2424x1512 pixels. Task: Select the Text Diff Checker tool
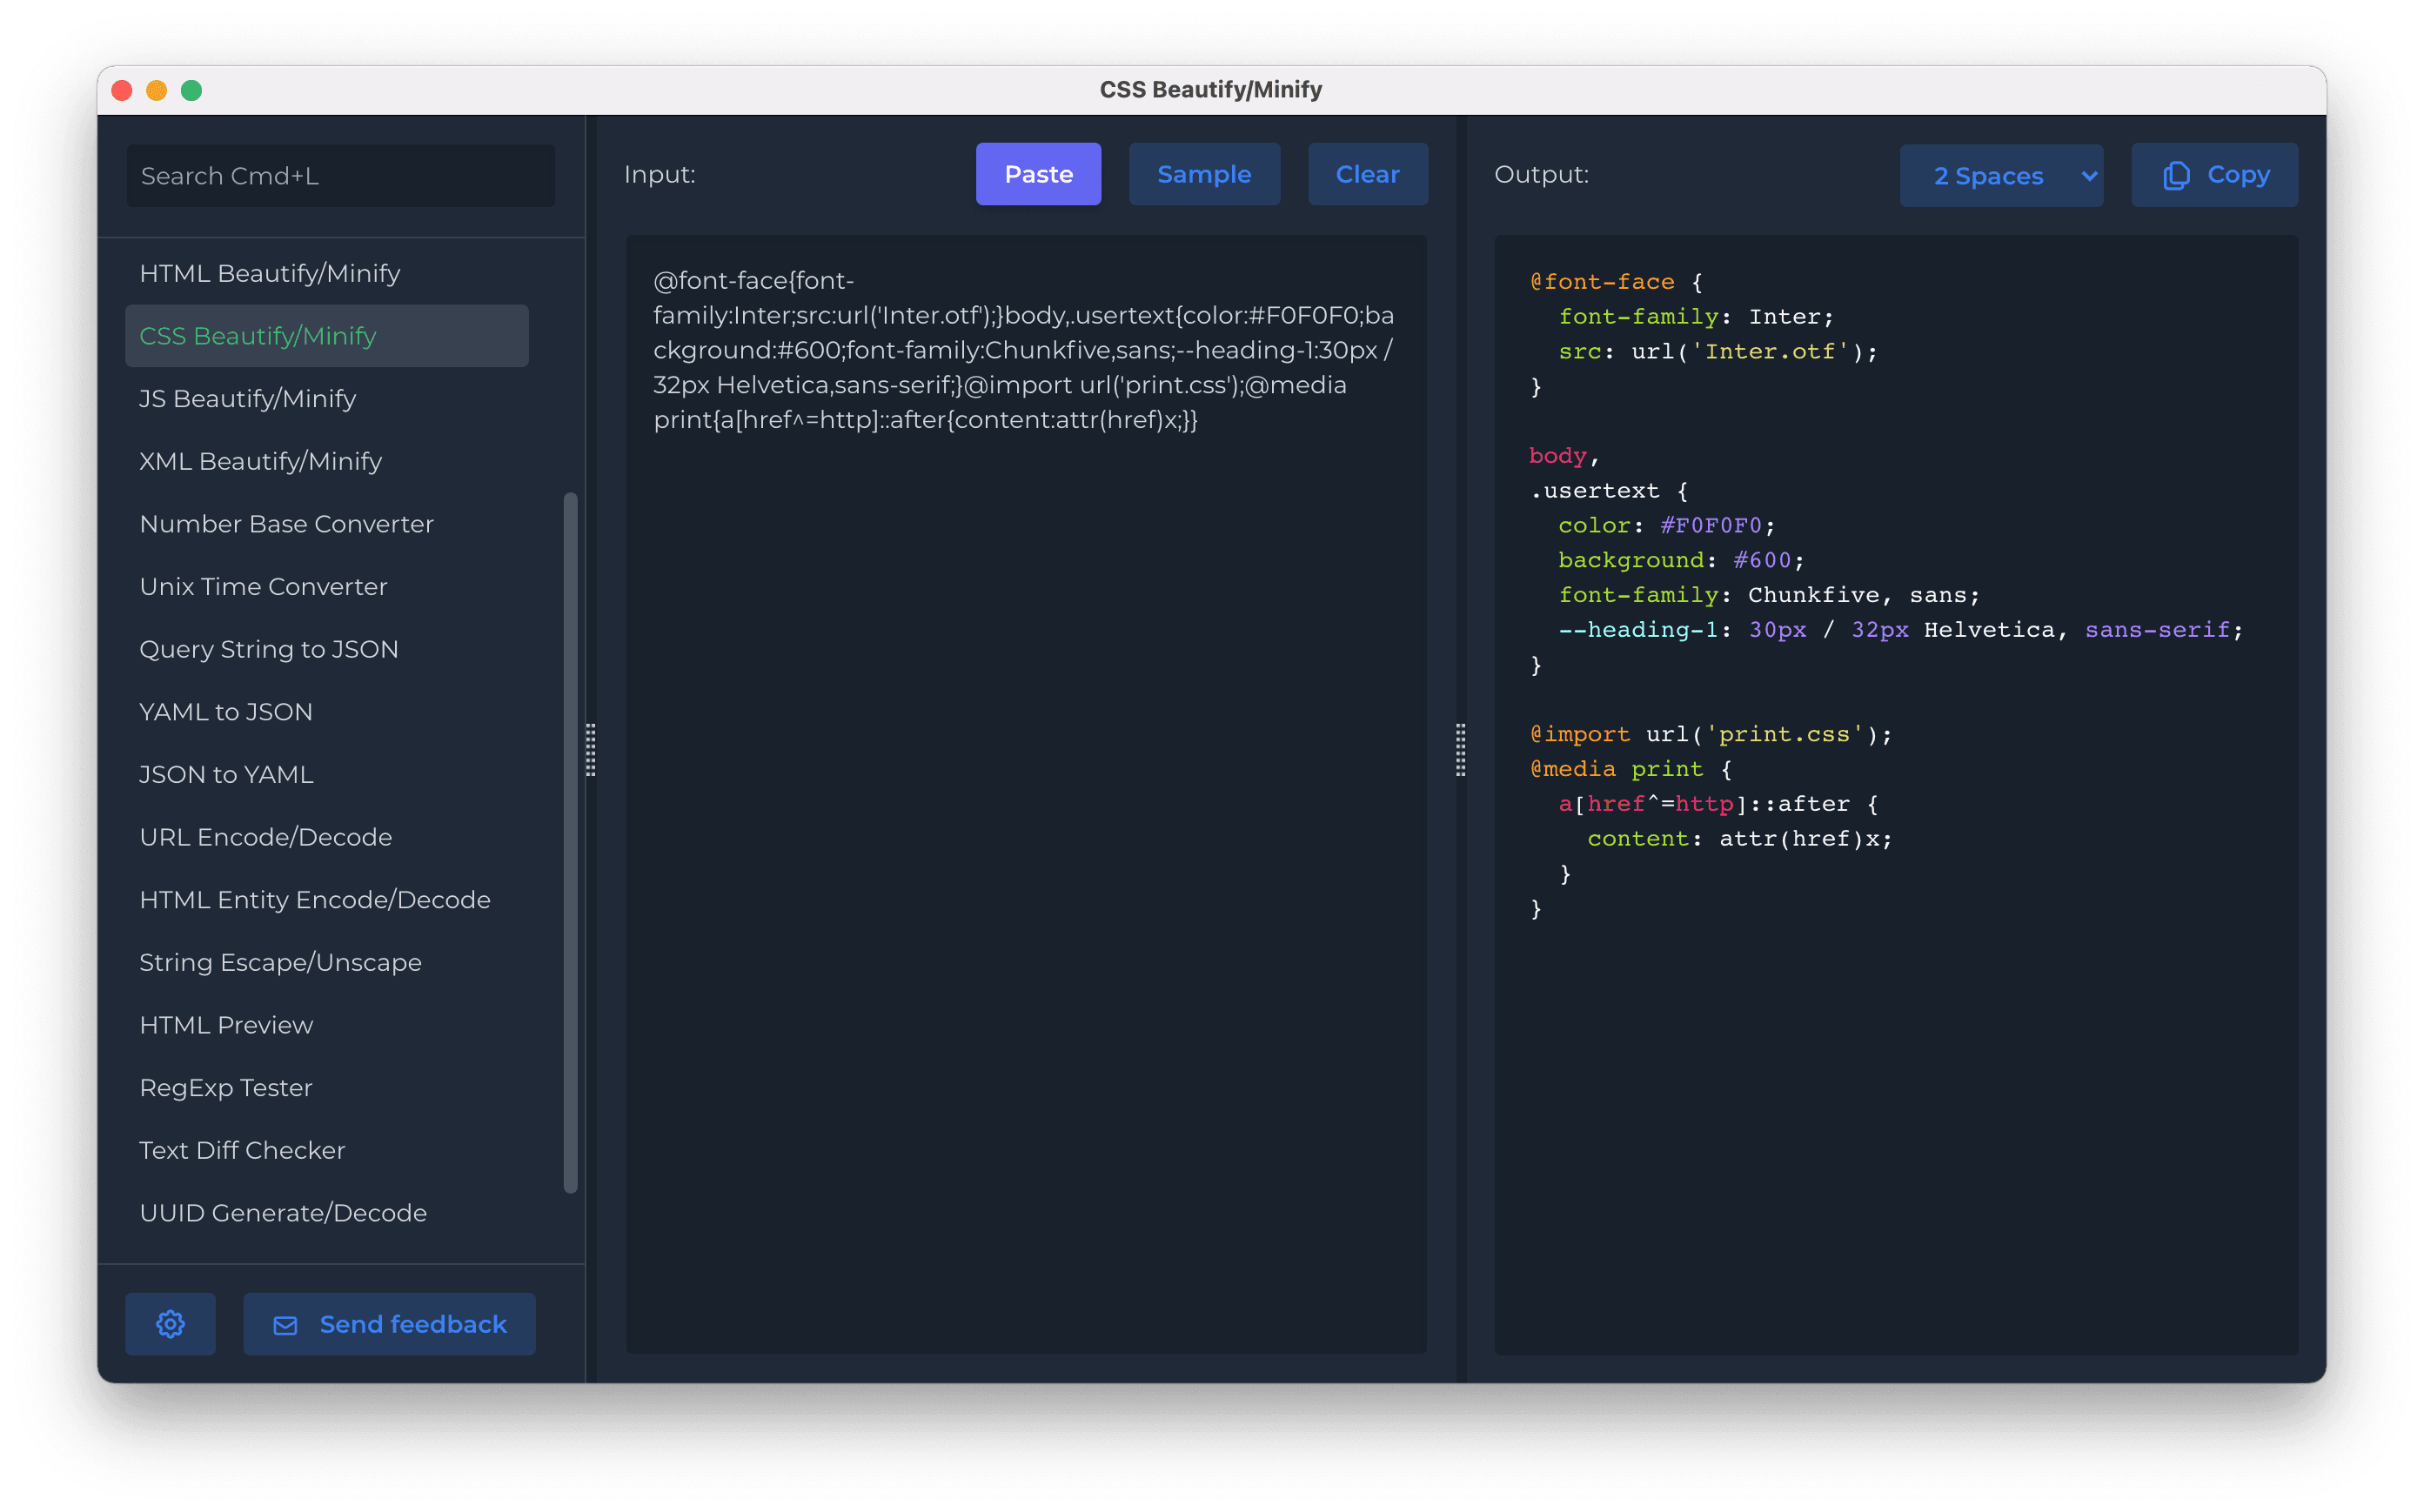pos(242,1150)
